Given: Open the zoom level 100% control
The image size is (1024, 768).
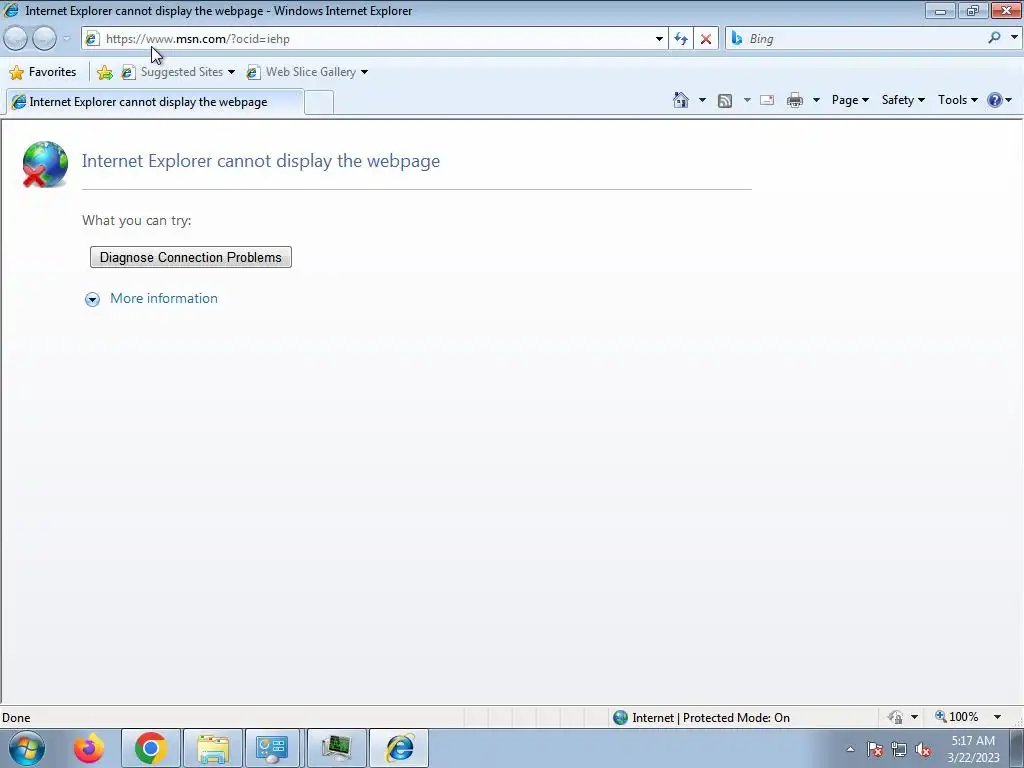Looking at the screenshot, I should coord(957,717).
